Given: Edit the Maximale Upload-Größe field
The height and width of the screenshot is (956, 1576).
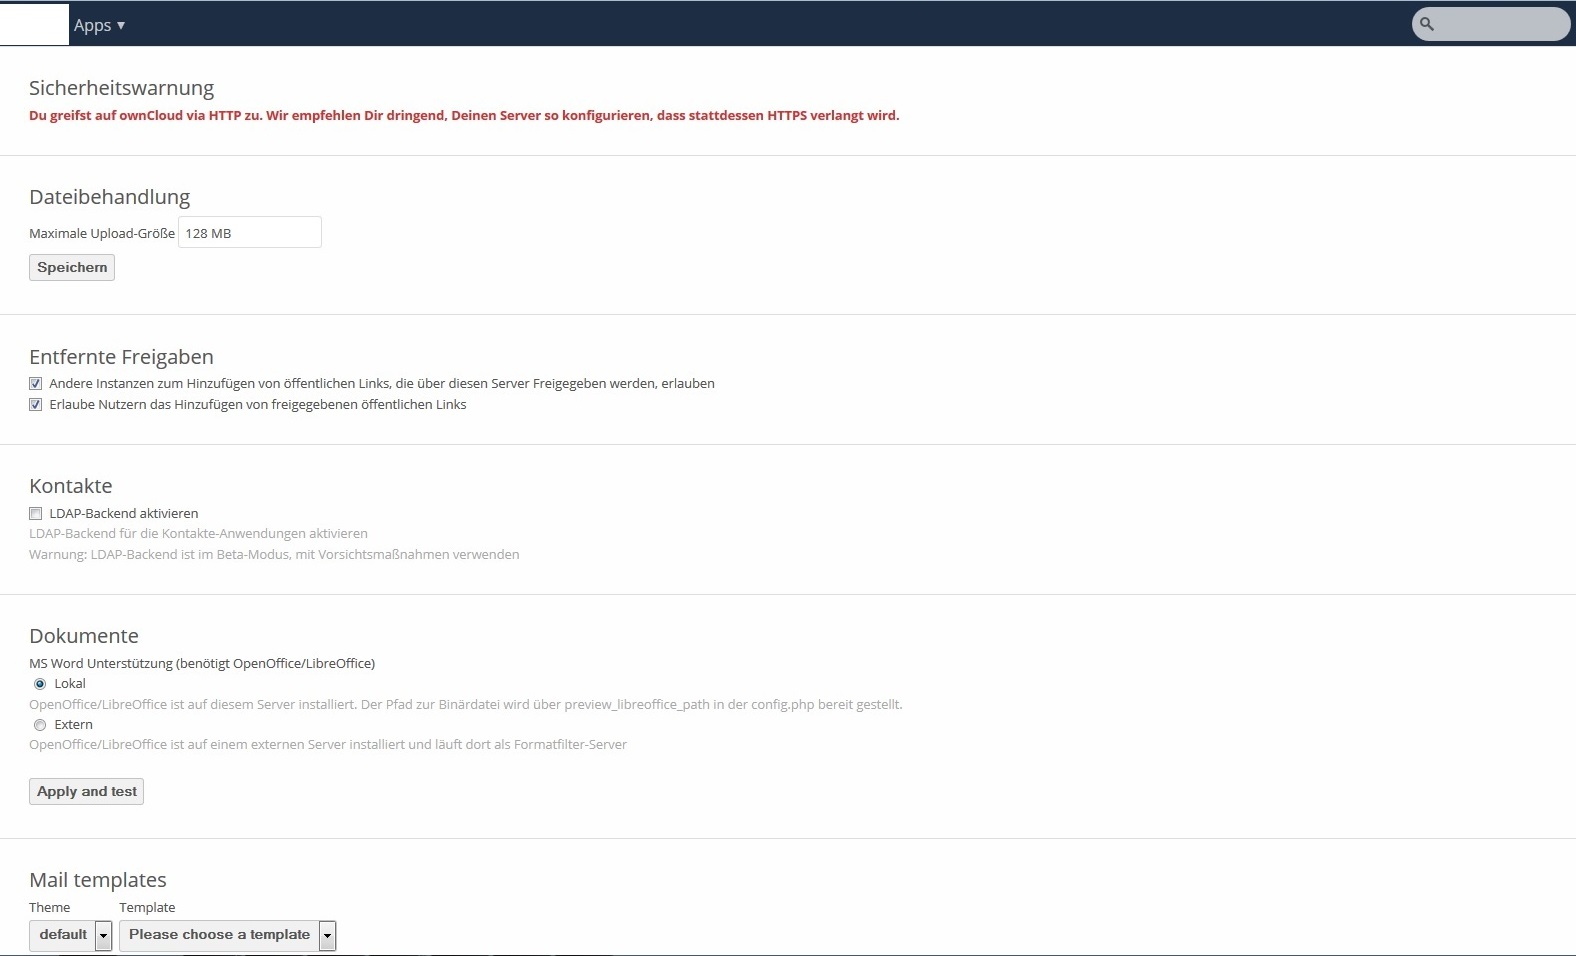Looking at the screenshot, I should point(250,233).
